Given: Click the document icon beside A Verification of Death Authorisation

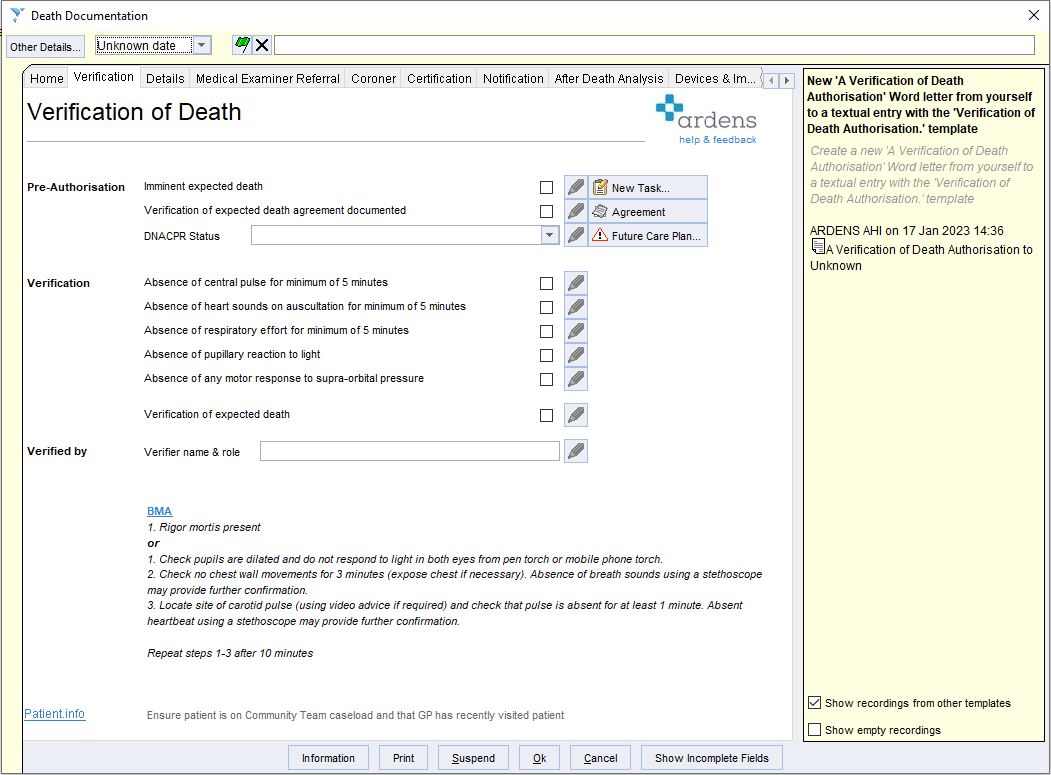Looking at the screenshot, I should click(x=818, y=247).
